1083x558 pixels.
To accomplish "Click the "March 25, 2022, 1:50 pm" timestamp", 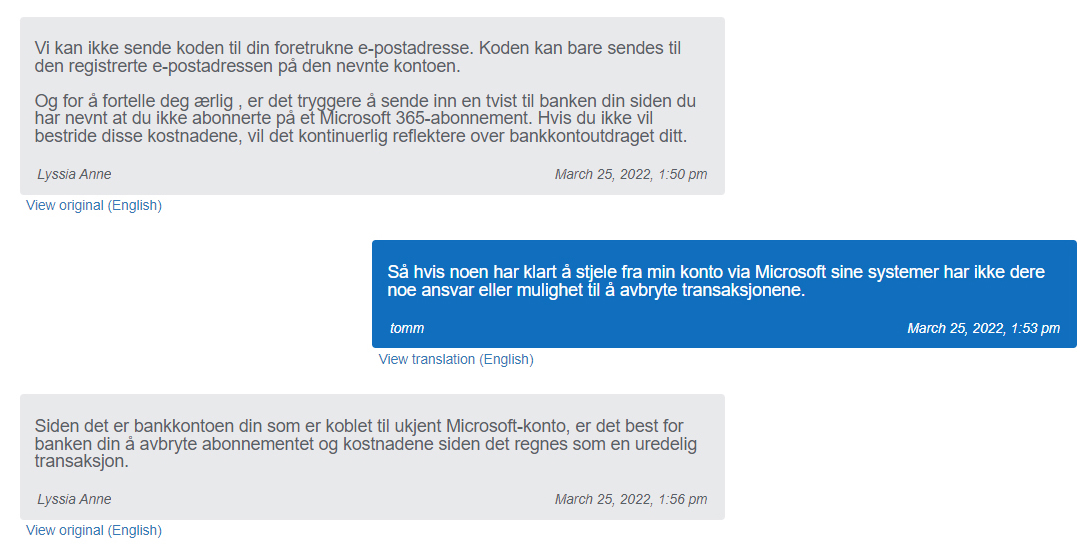I will pyautogui.click(x=631, y=174).
